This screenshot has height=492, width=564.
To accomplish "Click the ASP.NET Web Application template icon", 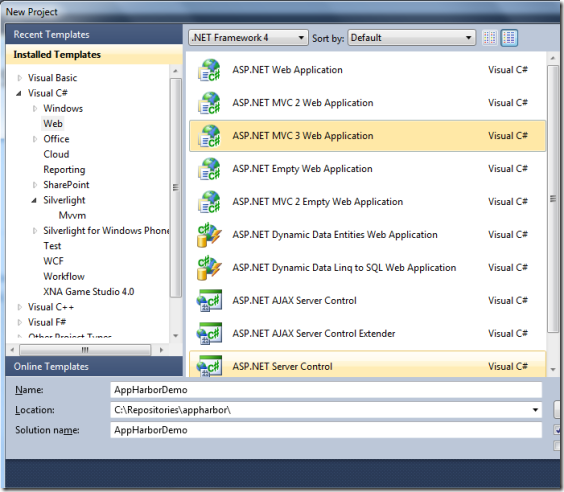I will point(209,70).
